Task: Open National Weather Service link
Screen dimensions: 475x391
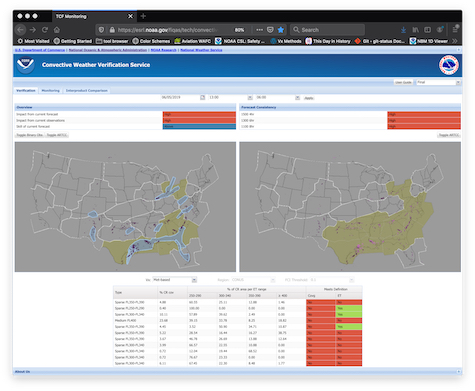Action: pyautogui.click(x=201, y=50)
